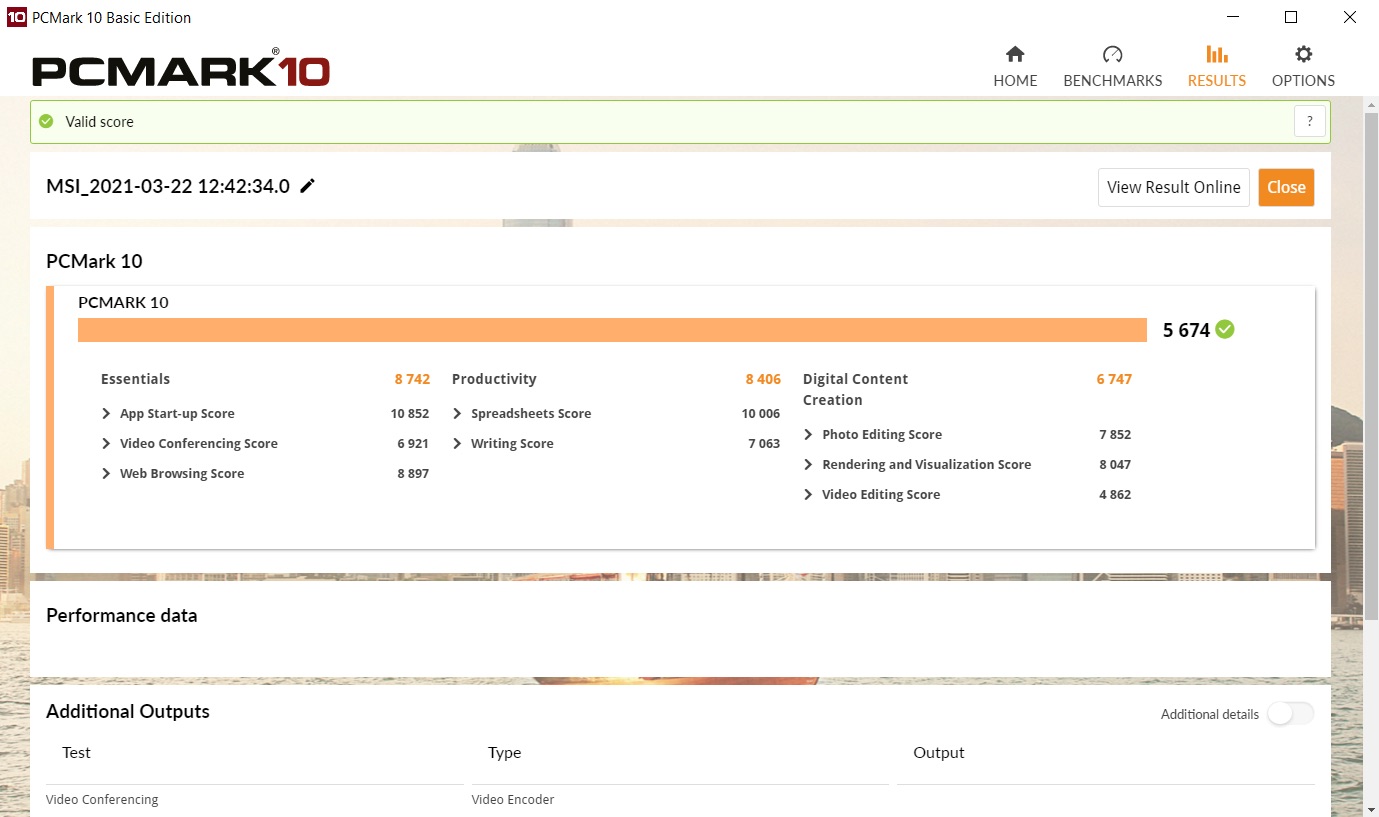Click the orange PCMark 10 score bar
The width and height of the screenshot is (1379, 817).
tap(612, 330)
